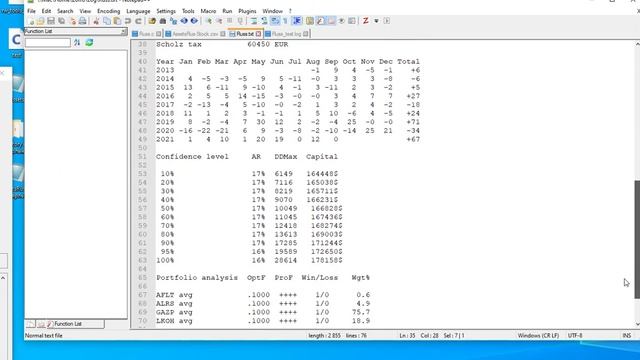Click 'length : 2 855' in status bar

coord(324,336)
